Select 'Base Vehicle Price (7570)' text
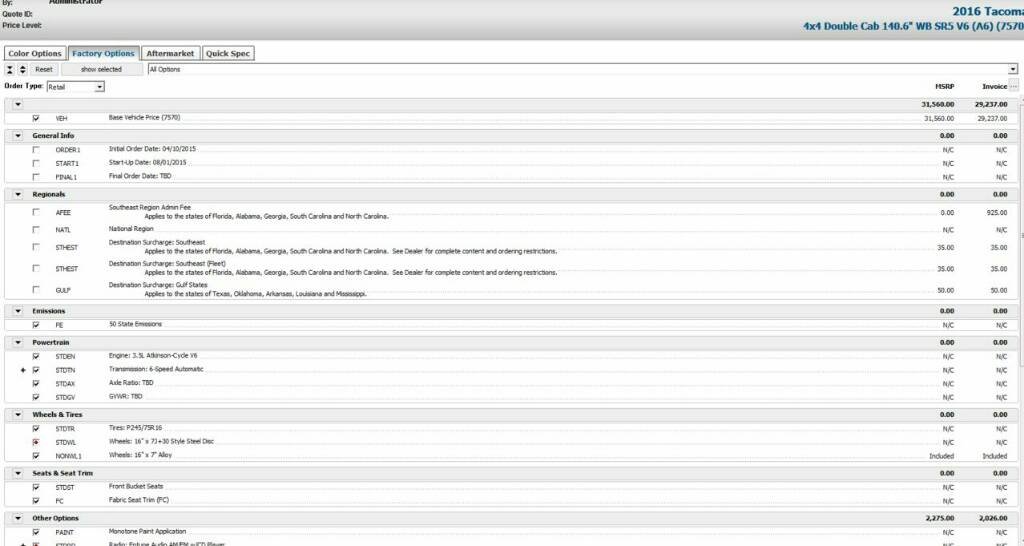1024x546 pixels. tap(144, 118)
